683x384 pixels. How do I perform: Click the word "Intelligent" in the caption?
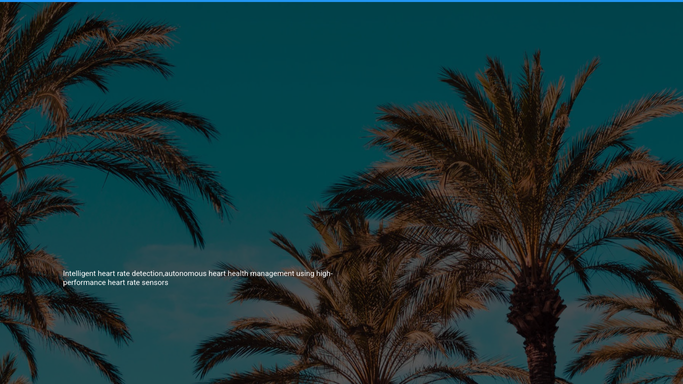pyautogui.click(x=79, y=274)
